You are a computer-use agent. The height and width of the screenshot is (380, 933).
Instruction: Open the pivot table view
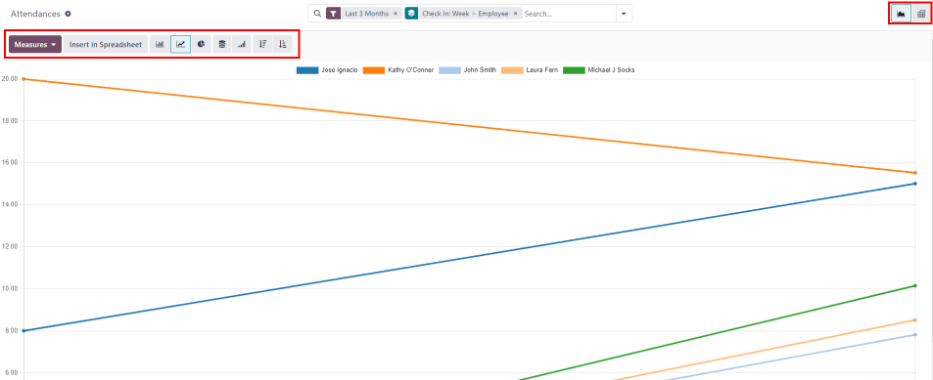921,14
